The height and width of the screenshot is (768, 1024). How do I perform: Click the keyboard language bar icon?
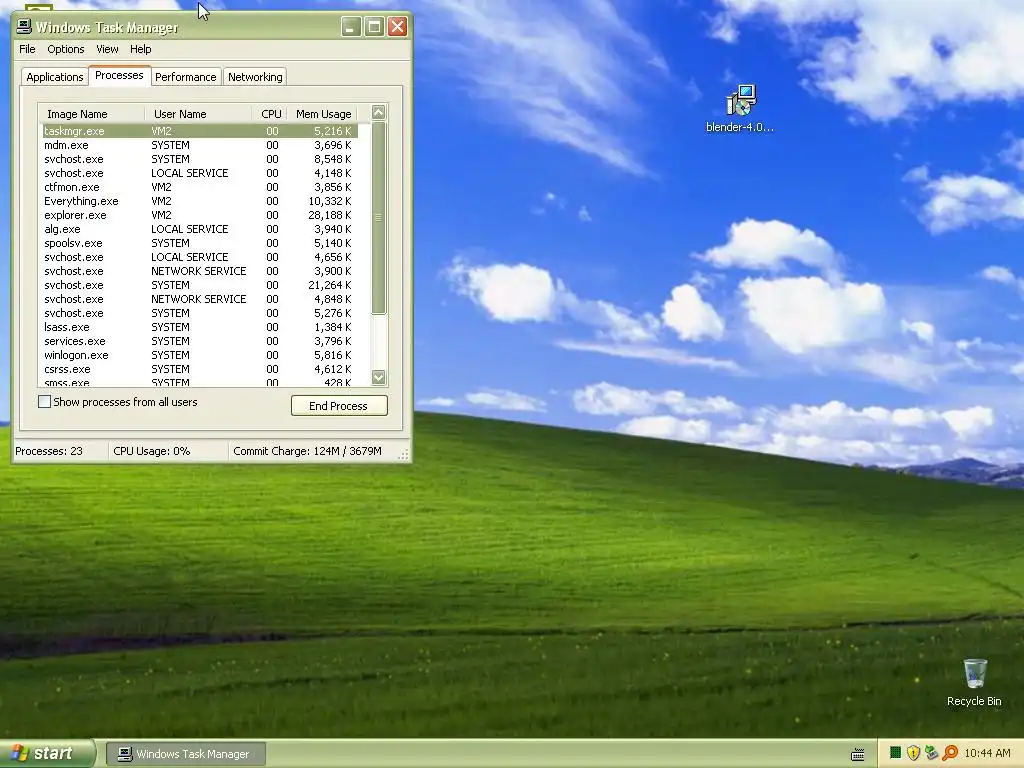[x=857, y=755]
